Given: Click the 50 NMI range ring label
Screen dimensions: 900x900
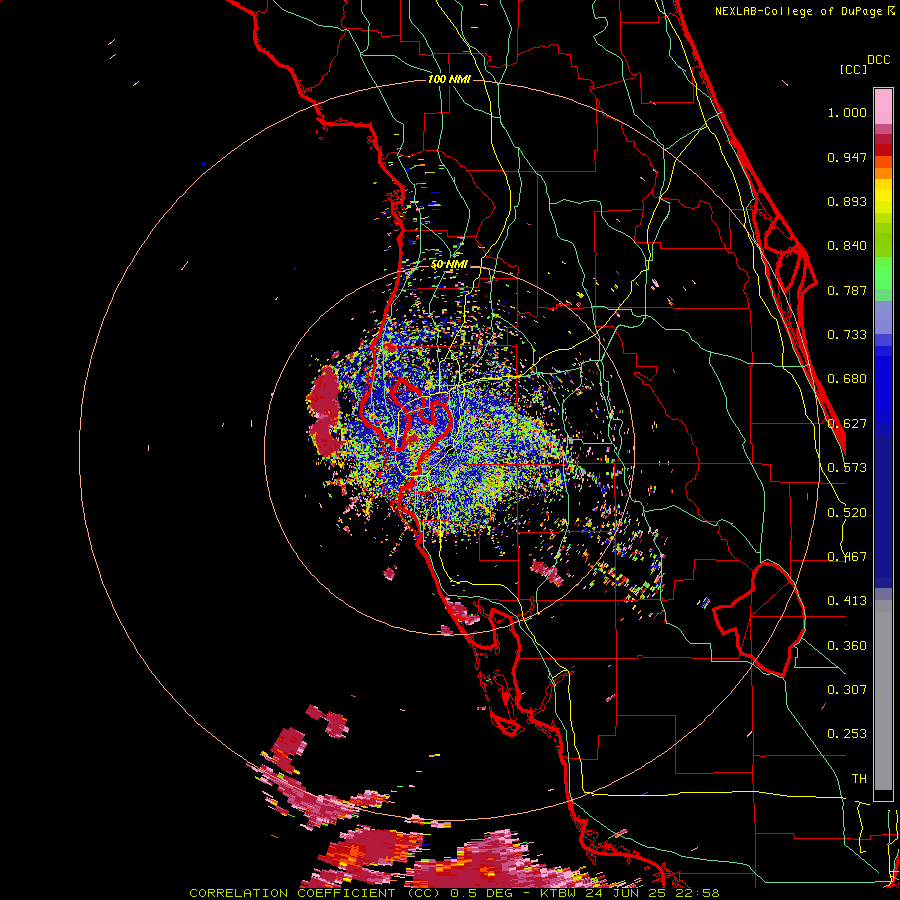Looking at the screenshot, I should coord(449,265).
